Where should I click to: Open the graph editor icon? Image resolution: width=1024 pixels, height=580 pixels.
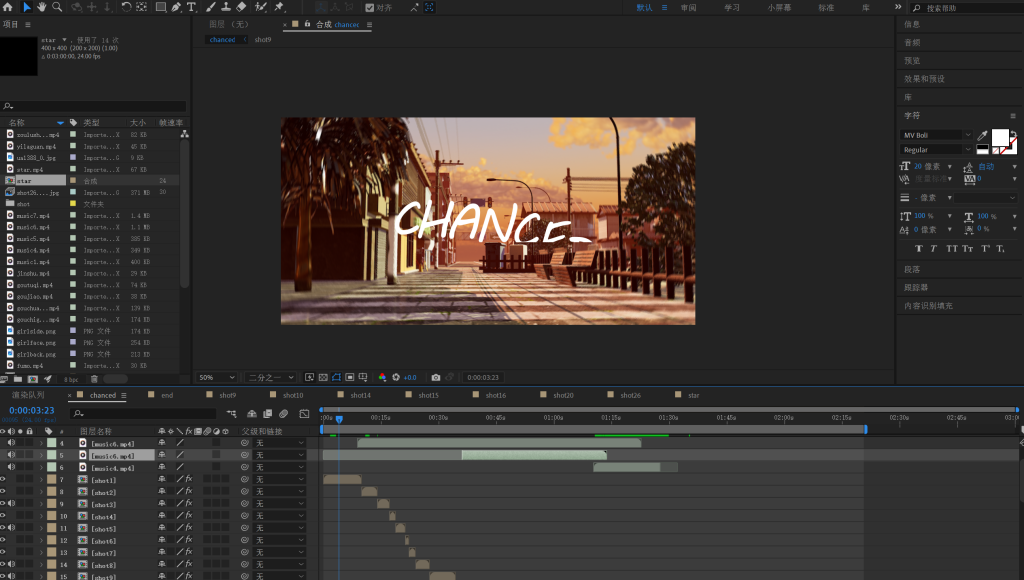tap(304, 413)
